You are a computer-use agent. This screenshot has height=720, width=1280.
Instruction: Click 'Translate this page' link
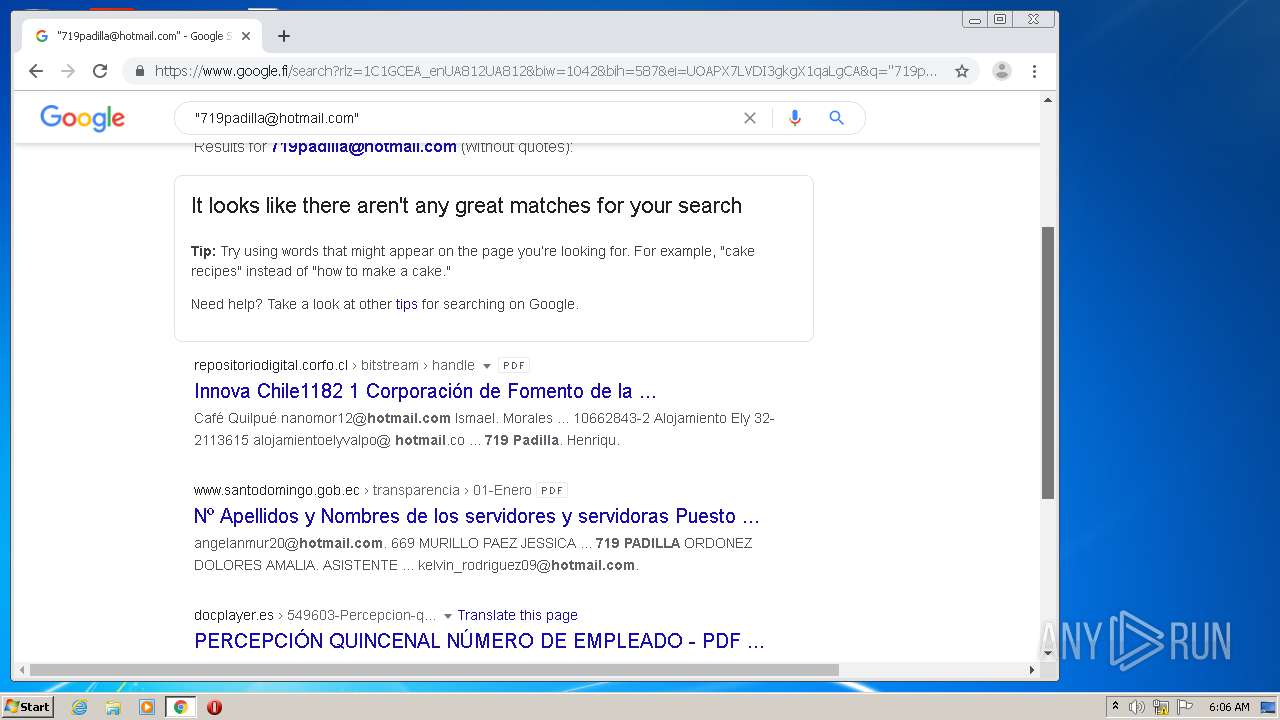[x=517, y=615]
